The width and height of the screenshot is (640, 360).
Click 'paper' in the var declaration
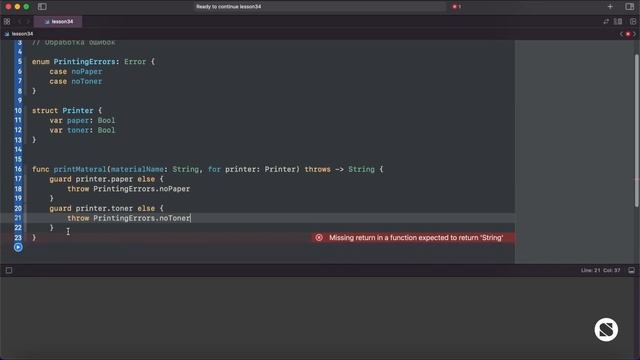tap(78, 120)
